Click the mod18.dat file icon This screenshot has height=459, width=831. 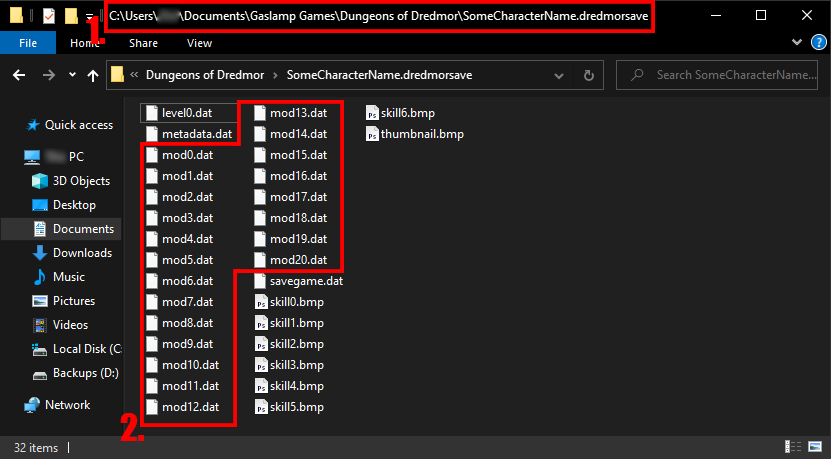click(260, 218)
